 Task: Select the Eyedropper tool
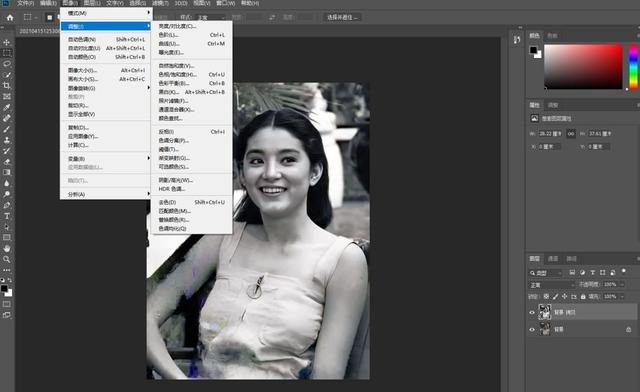pyautogui.click(x=7, y=107)
